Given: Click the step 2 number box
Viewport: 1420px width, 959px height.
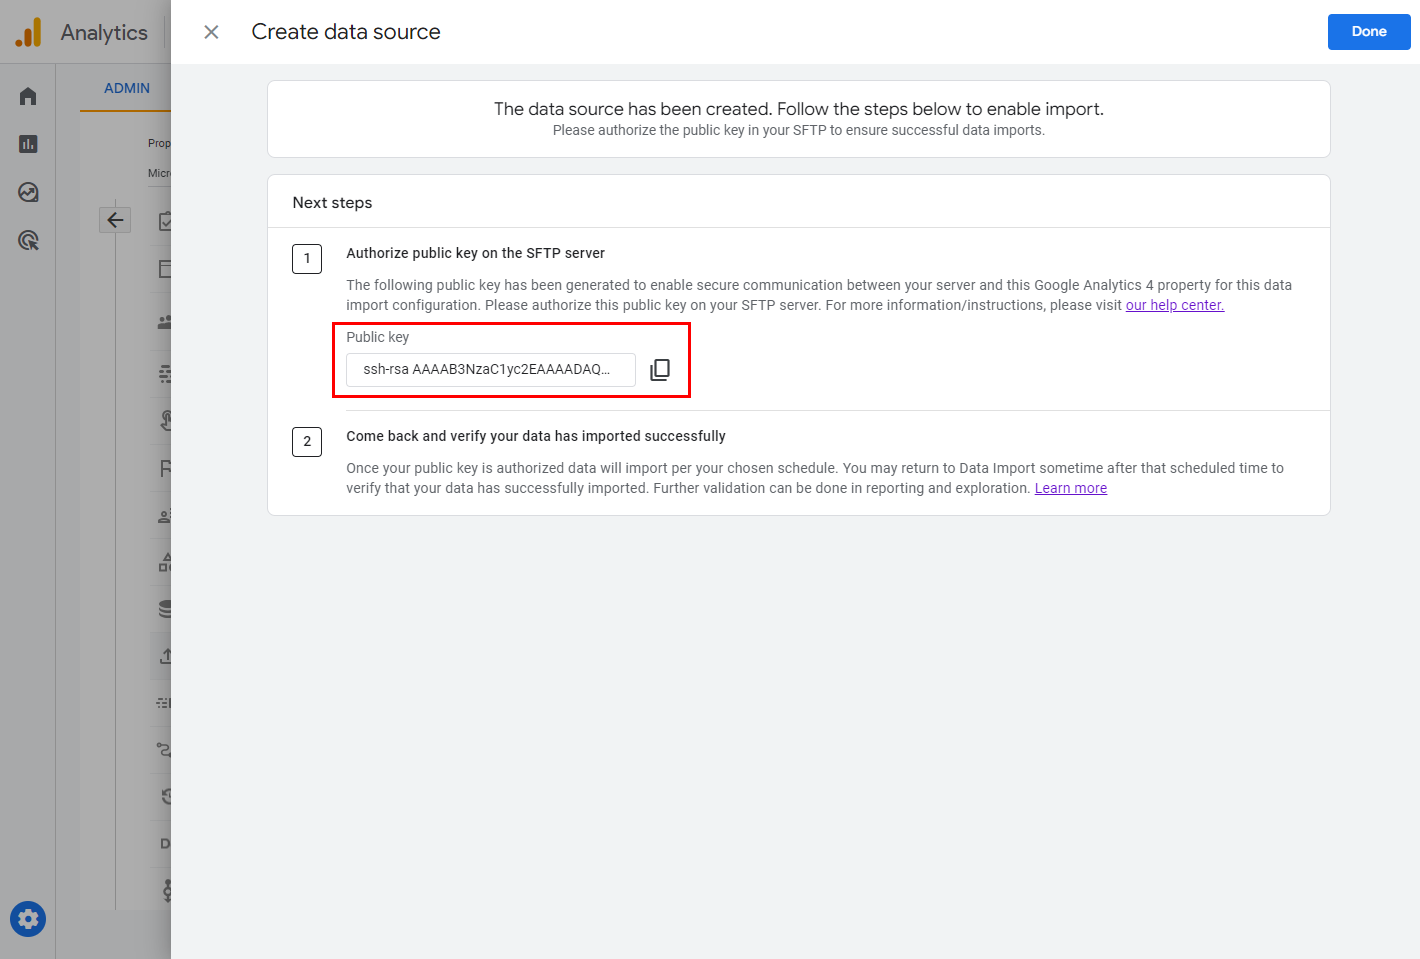Looking at the screenshot, I should click(x=307, y=441).
